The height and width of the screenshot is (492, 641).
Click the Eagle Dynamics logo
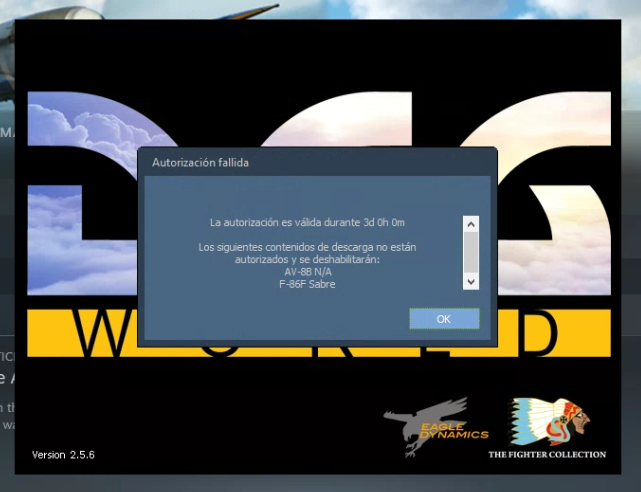436,427
